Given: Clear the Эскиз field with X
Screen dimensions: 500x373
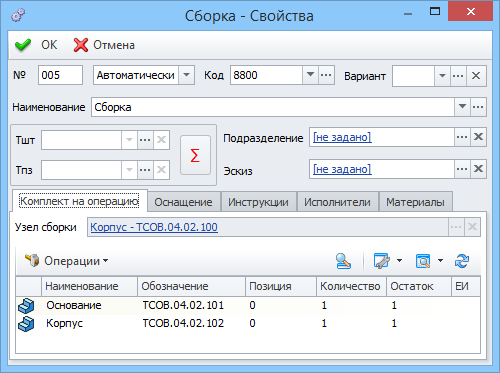Looking at the screenshot, I should tap(478, 169).
